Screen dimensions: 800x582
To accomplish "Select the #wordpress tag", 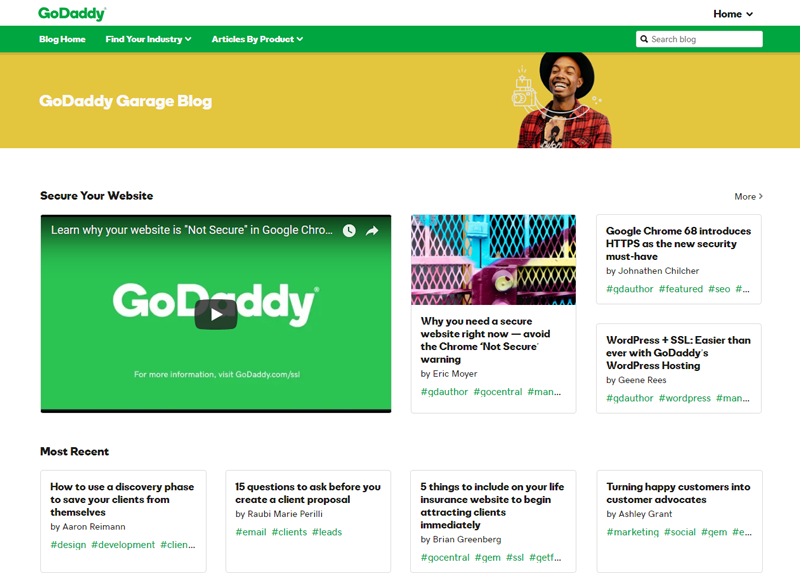I will tap(684, 398).
